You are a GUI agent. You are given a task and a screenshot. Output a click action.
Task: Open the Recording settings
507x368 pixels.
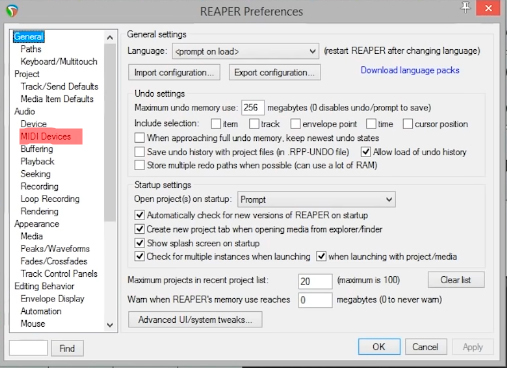point(39,186)
